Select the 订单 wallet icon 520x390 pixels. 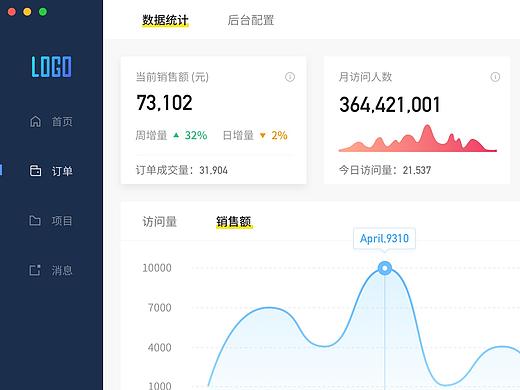pyautogui.click(x=35, y=171)
